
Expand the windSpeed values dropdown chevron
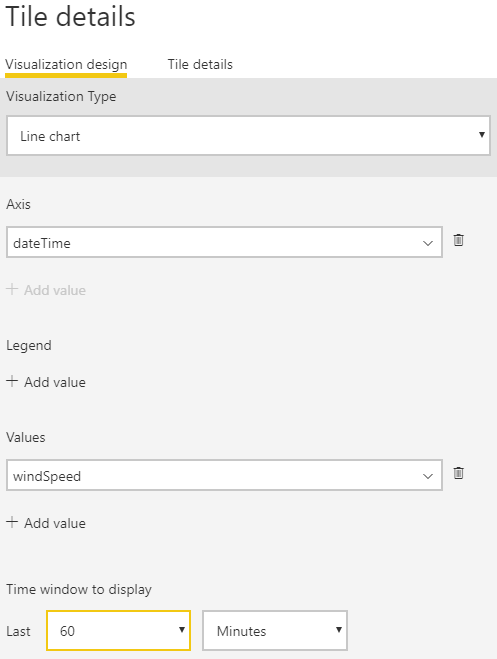pos(428,476)
